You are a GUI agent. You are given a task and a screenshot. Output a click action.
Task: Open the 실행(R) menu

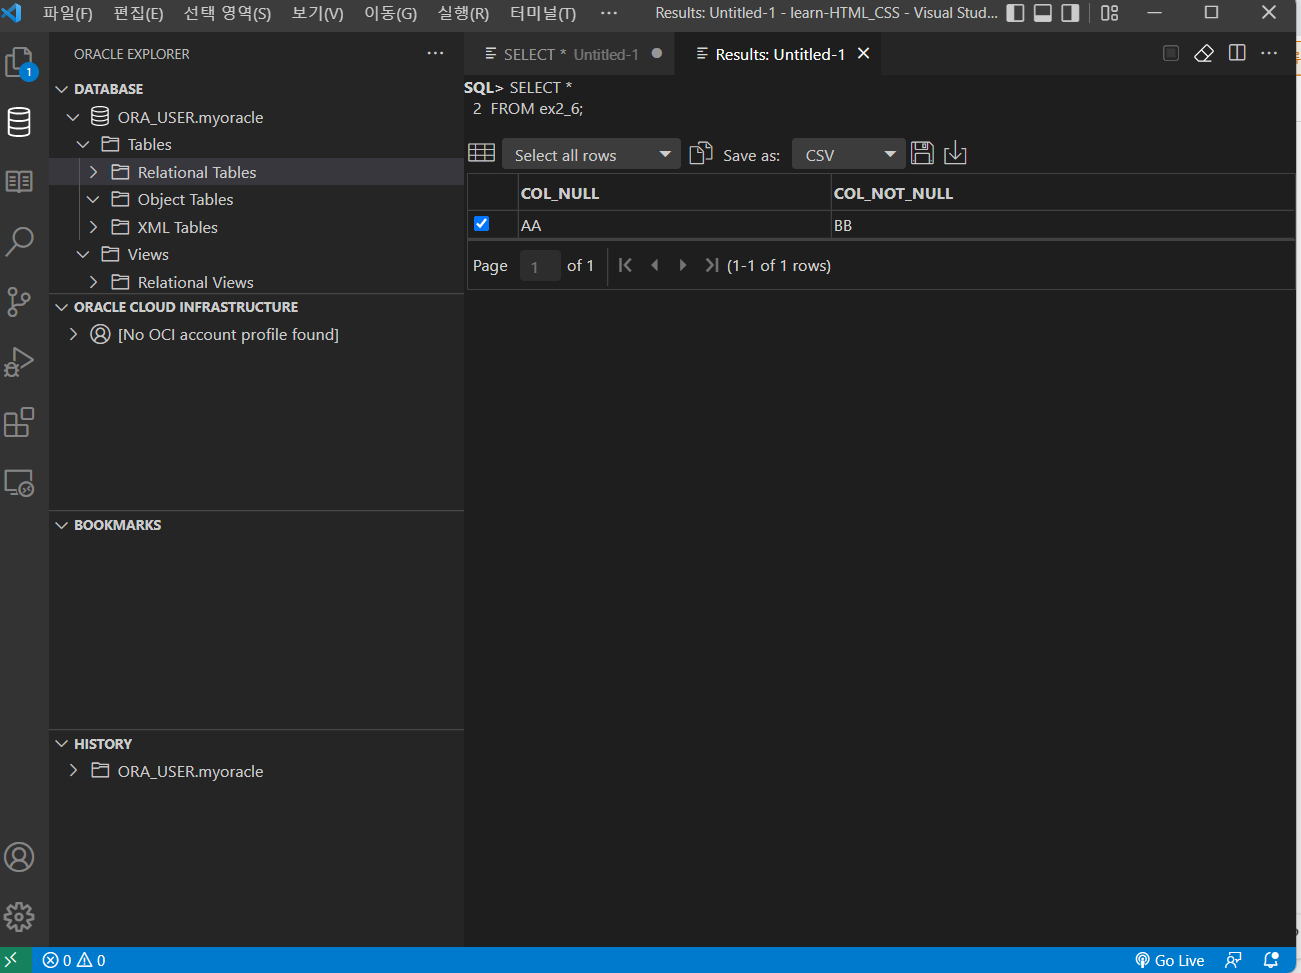pyautogui.click(x=463, y=13)
